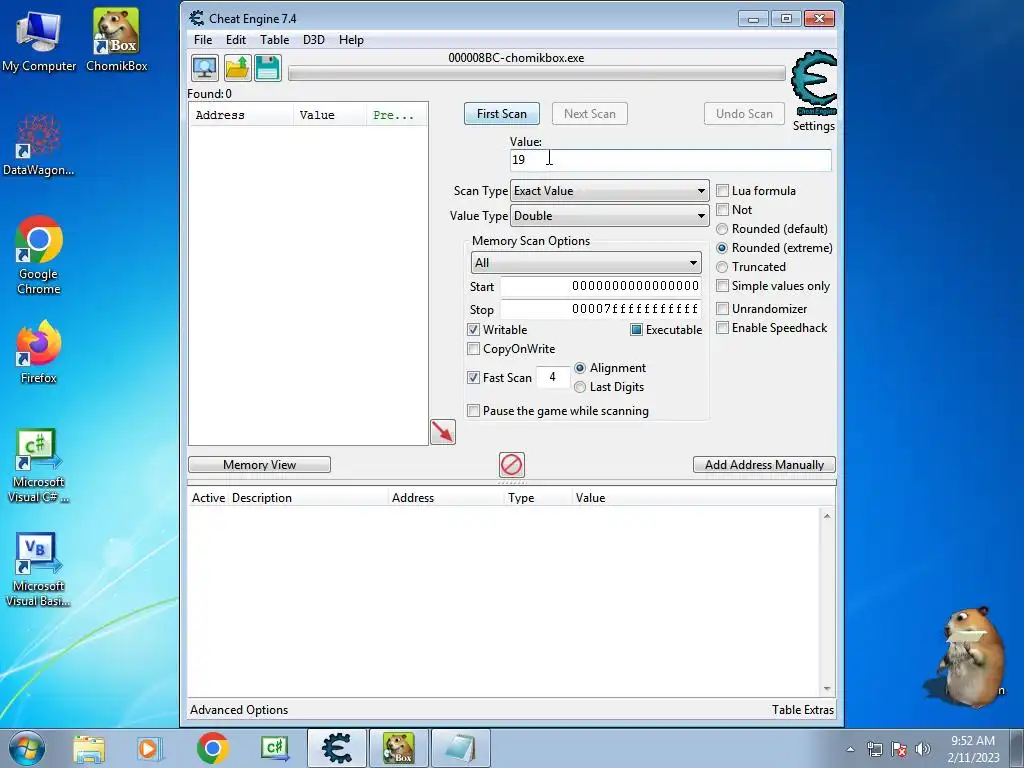Screen dimensions: 1024x768
Task: Toggle the Executable checkbox
Action: point(636,330)
